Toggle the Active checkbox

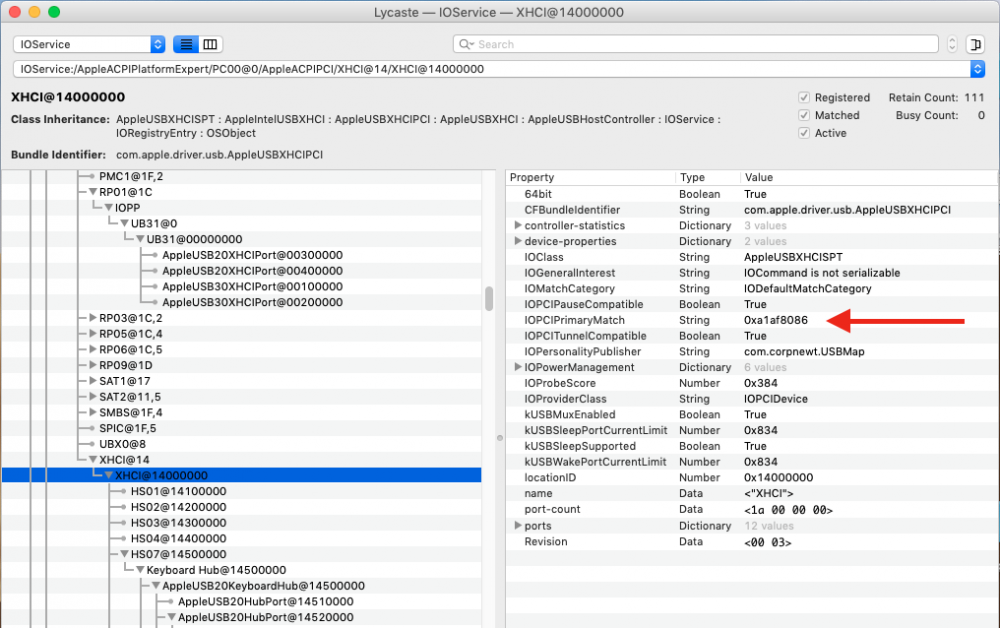[804, 133]
